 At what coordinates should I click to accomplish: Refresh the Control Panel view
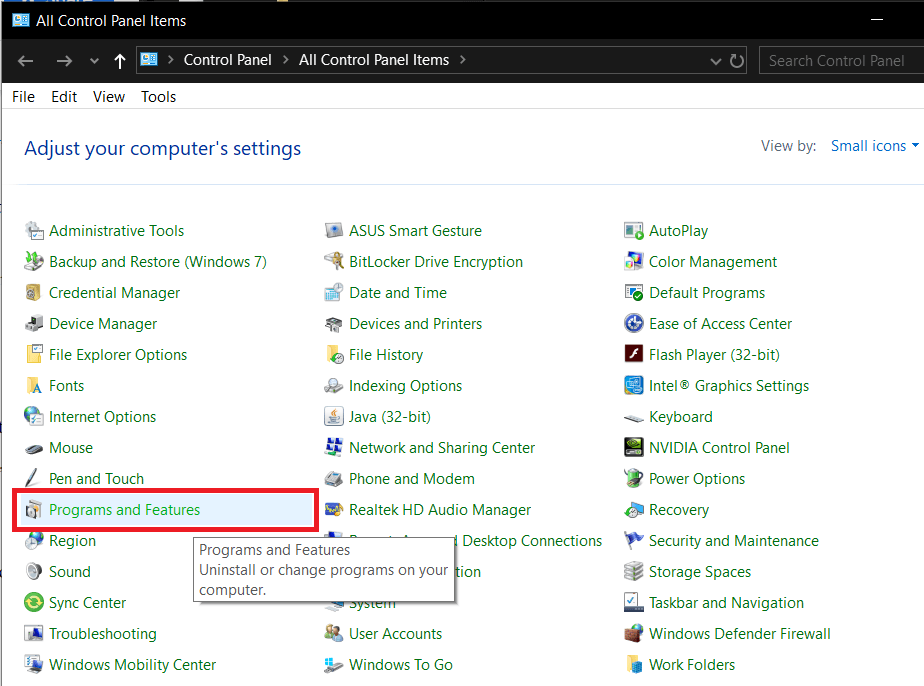(737, 60)
